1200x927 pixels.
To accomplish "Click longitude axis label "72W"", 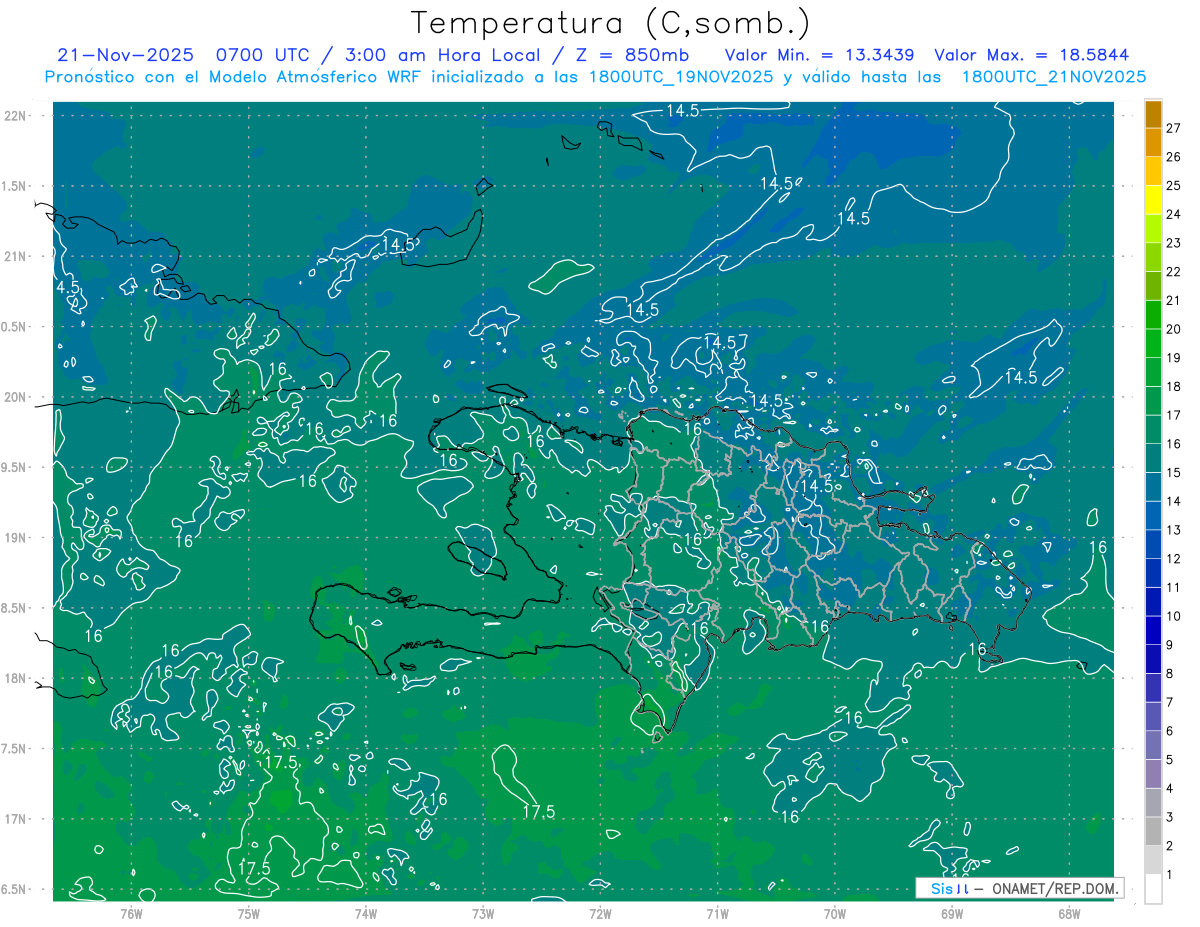I will point(600,914).
